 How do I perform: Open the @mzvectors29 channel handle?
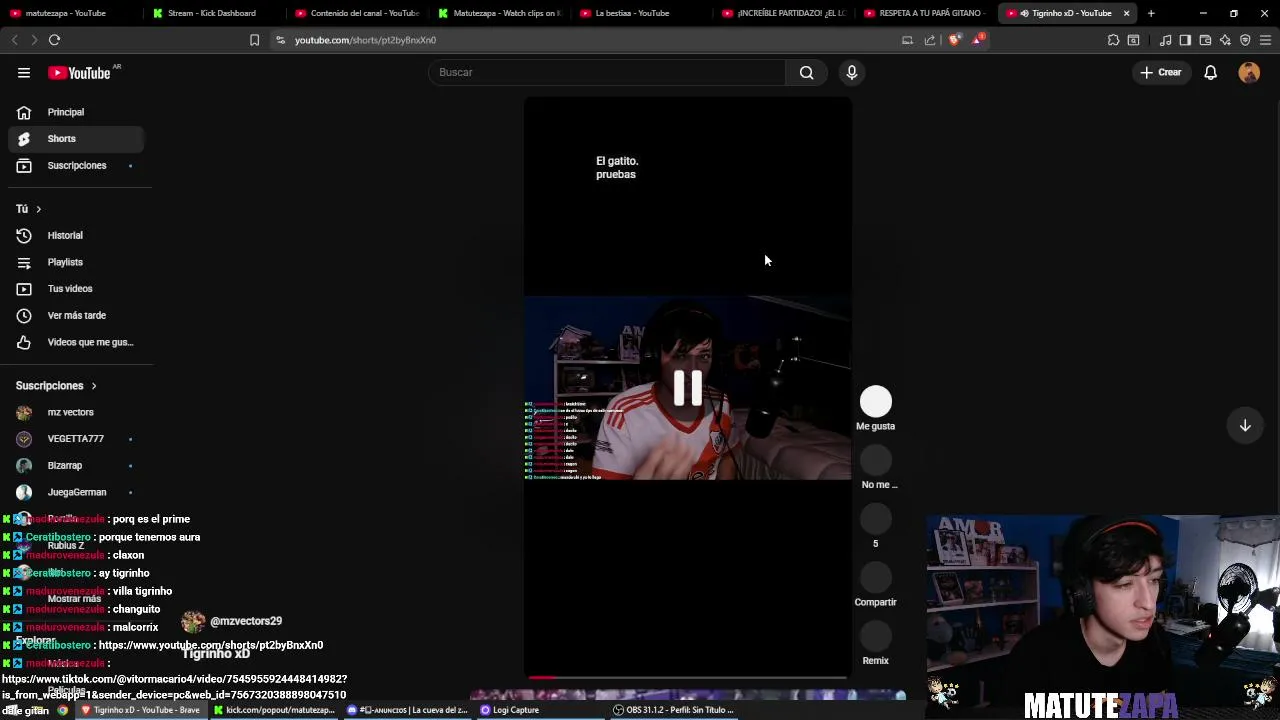[246, 621]
